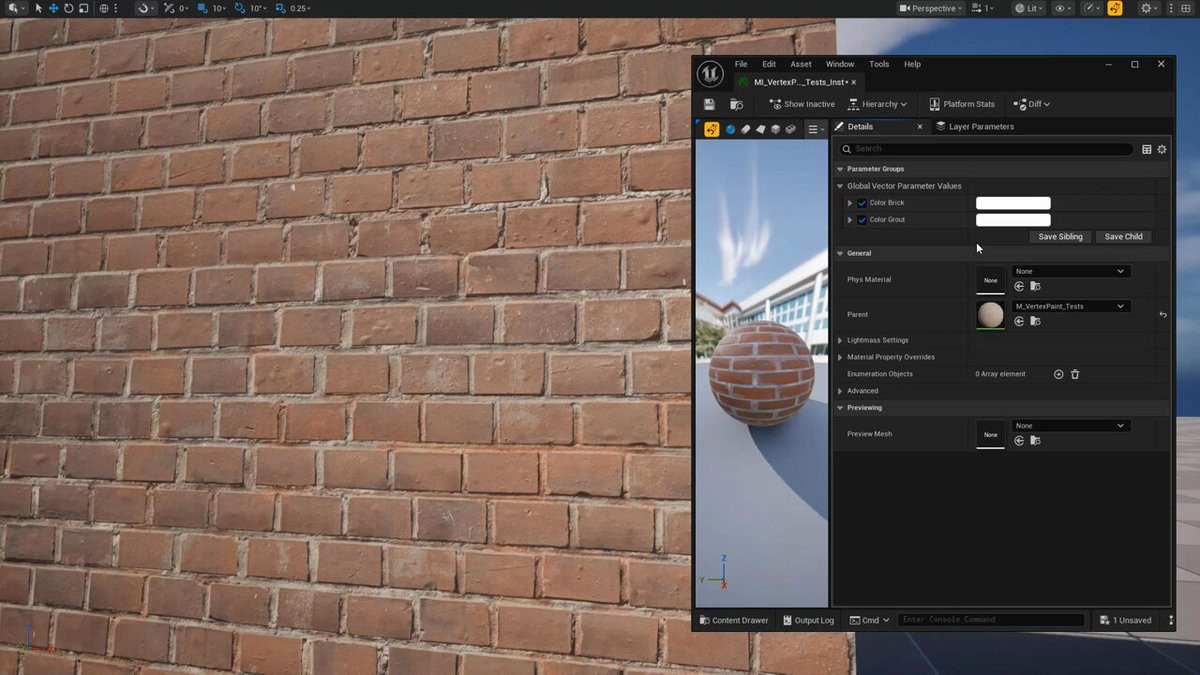Screen dimensions: 1200x675
Task: Open Details property matrix grid icon
Action: 1147,149
